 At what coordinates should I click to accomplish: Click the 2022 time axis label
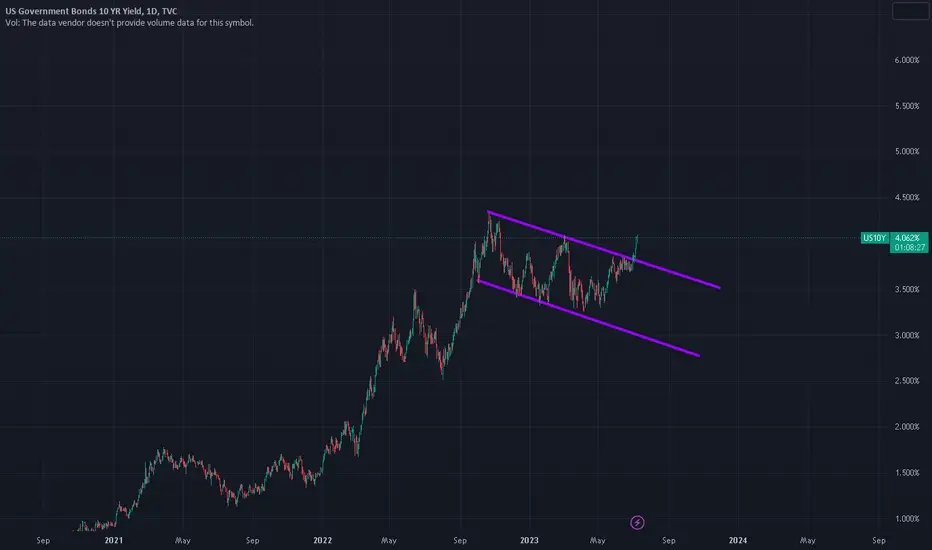click(323, 540)
